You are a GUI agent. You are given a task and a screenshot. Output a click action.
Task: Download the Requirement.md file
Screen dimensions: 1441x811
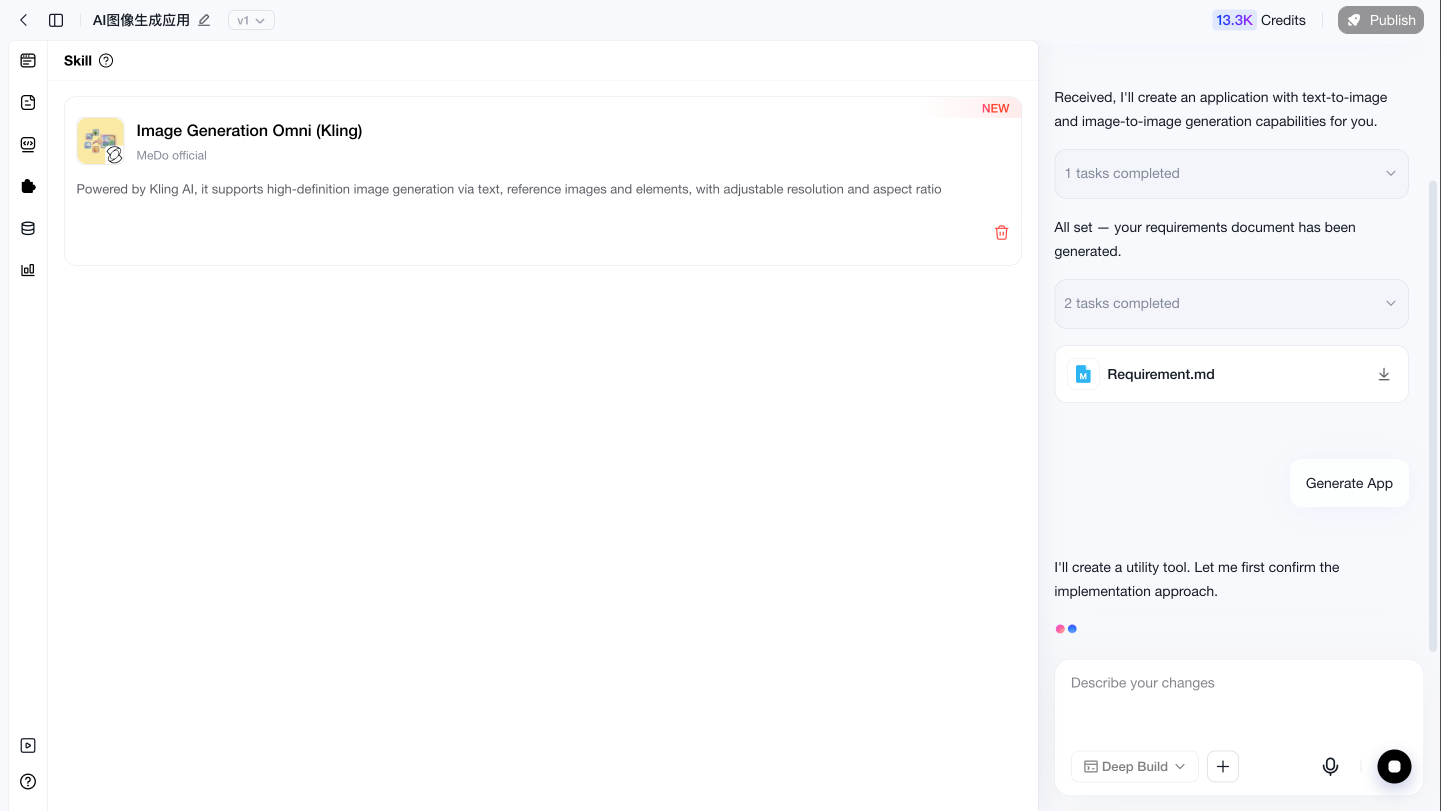pyautogui.click(x=1384, y=374)
